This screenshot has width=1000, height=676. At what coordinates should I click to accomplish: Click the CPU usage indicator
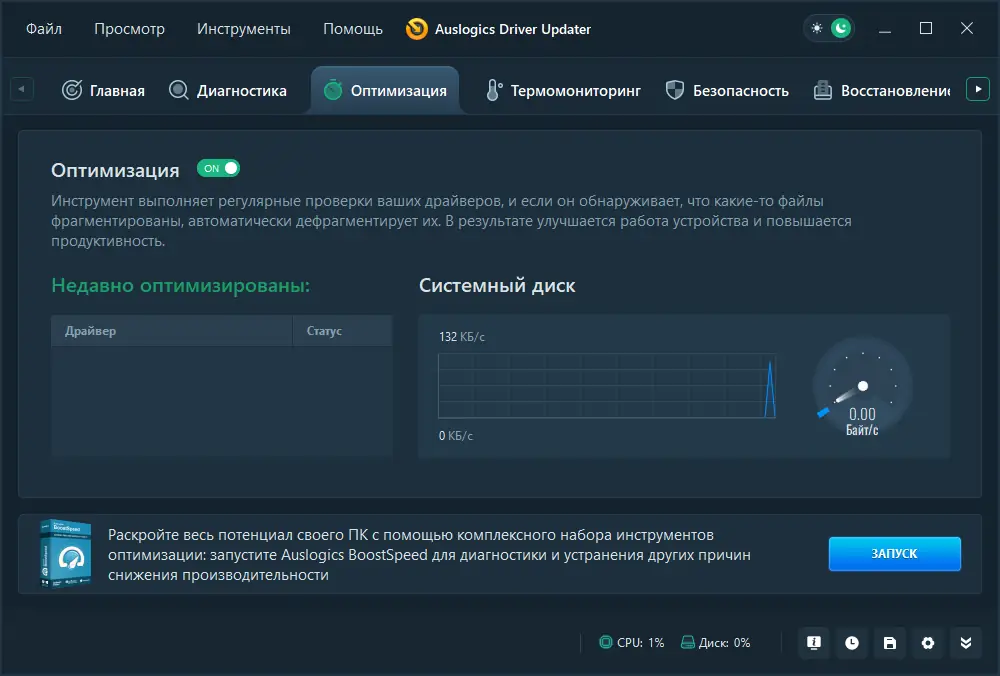coord(630,643)
